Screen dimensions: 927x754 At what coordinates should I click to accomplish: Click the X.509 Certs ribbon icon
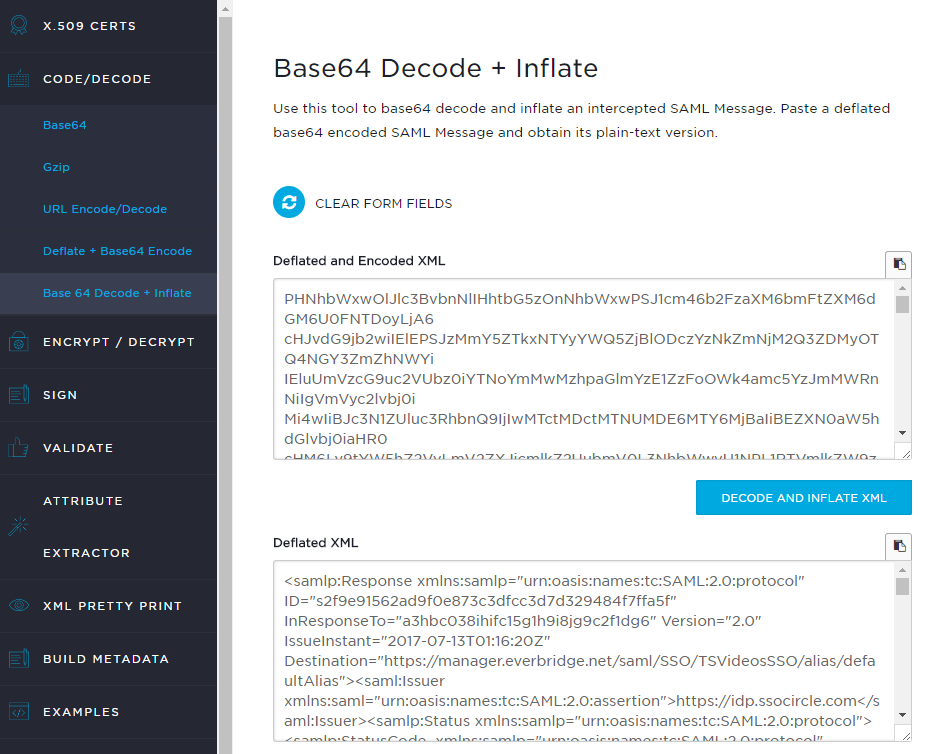click(18, 26)
